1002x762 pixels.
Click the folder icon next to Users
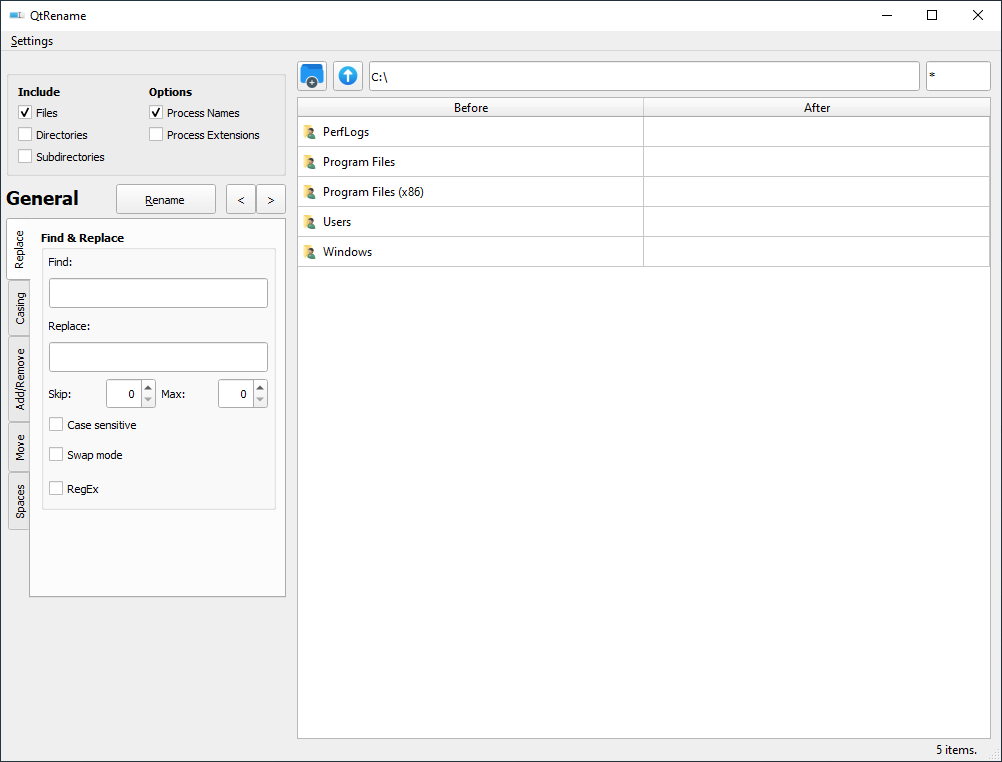[x=309, y=221]
